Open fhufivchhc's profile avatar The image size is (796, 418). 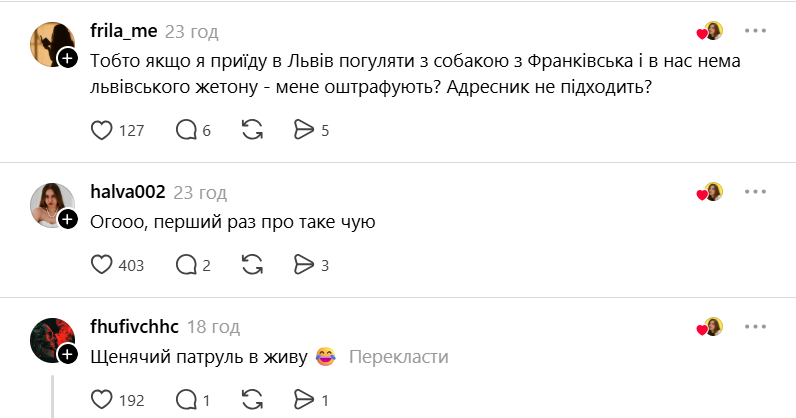point(50,338)
